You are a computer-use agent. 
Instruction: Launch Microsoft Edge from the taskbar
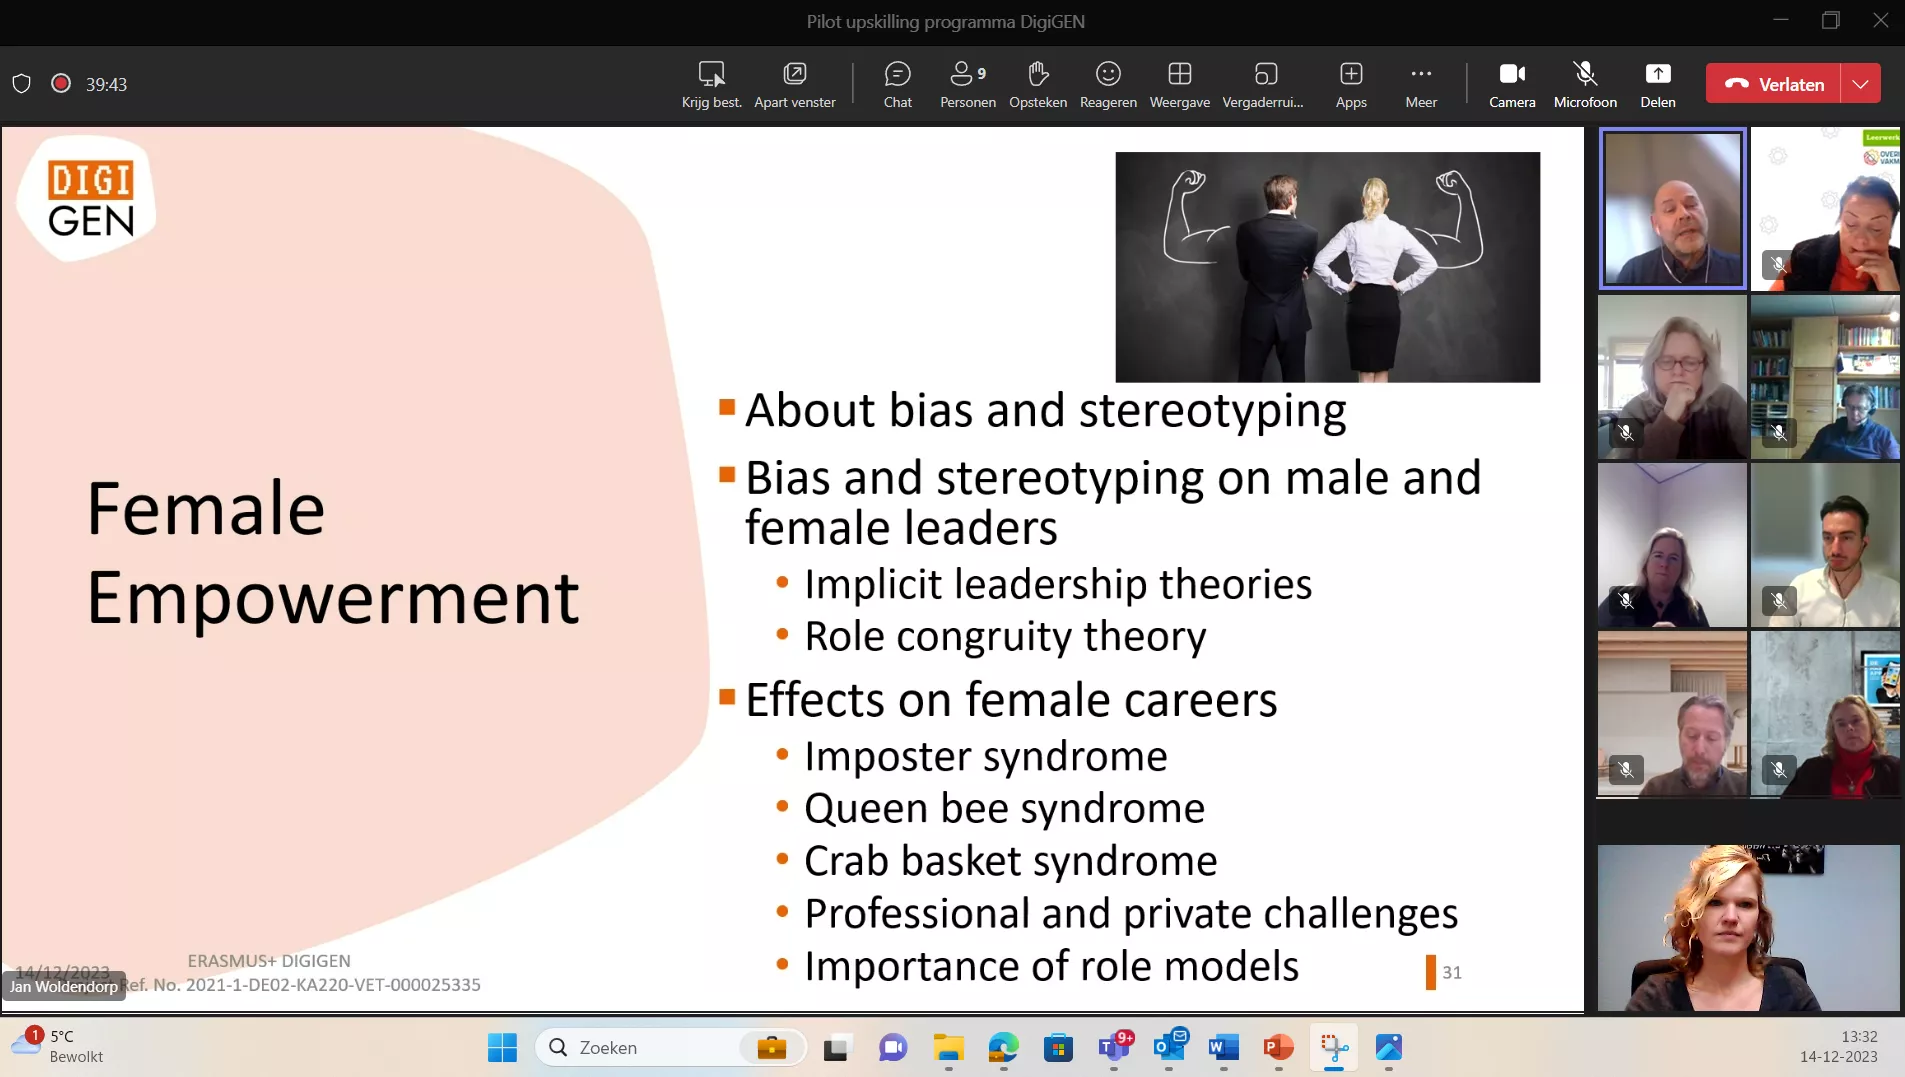pos(1003,1047)
